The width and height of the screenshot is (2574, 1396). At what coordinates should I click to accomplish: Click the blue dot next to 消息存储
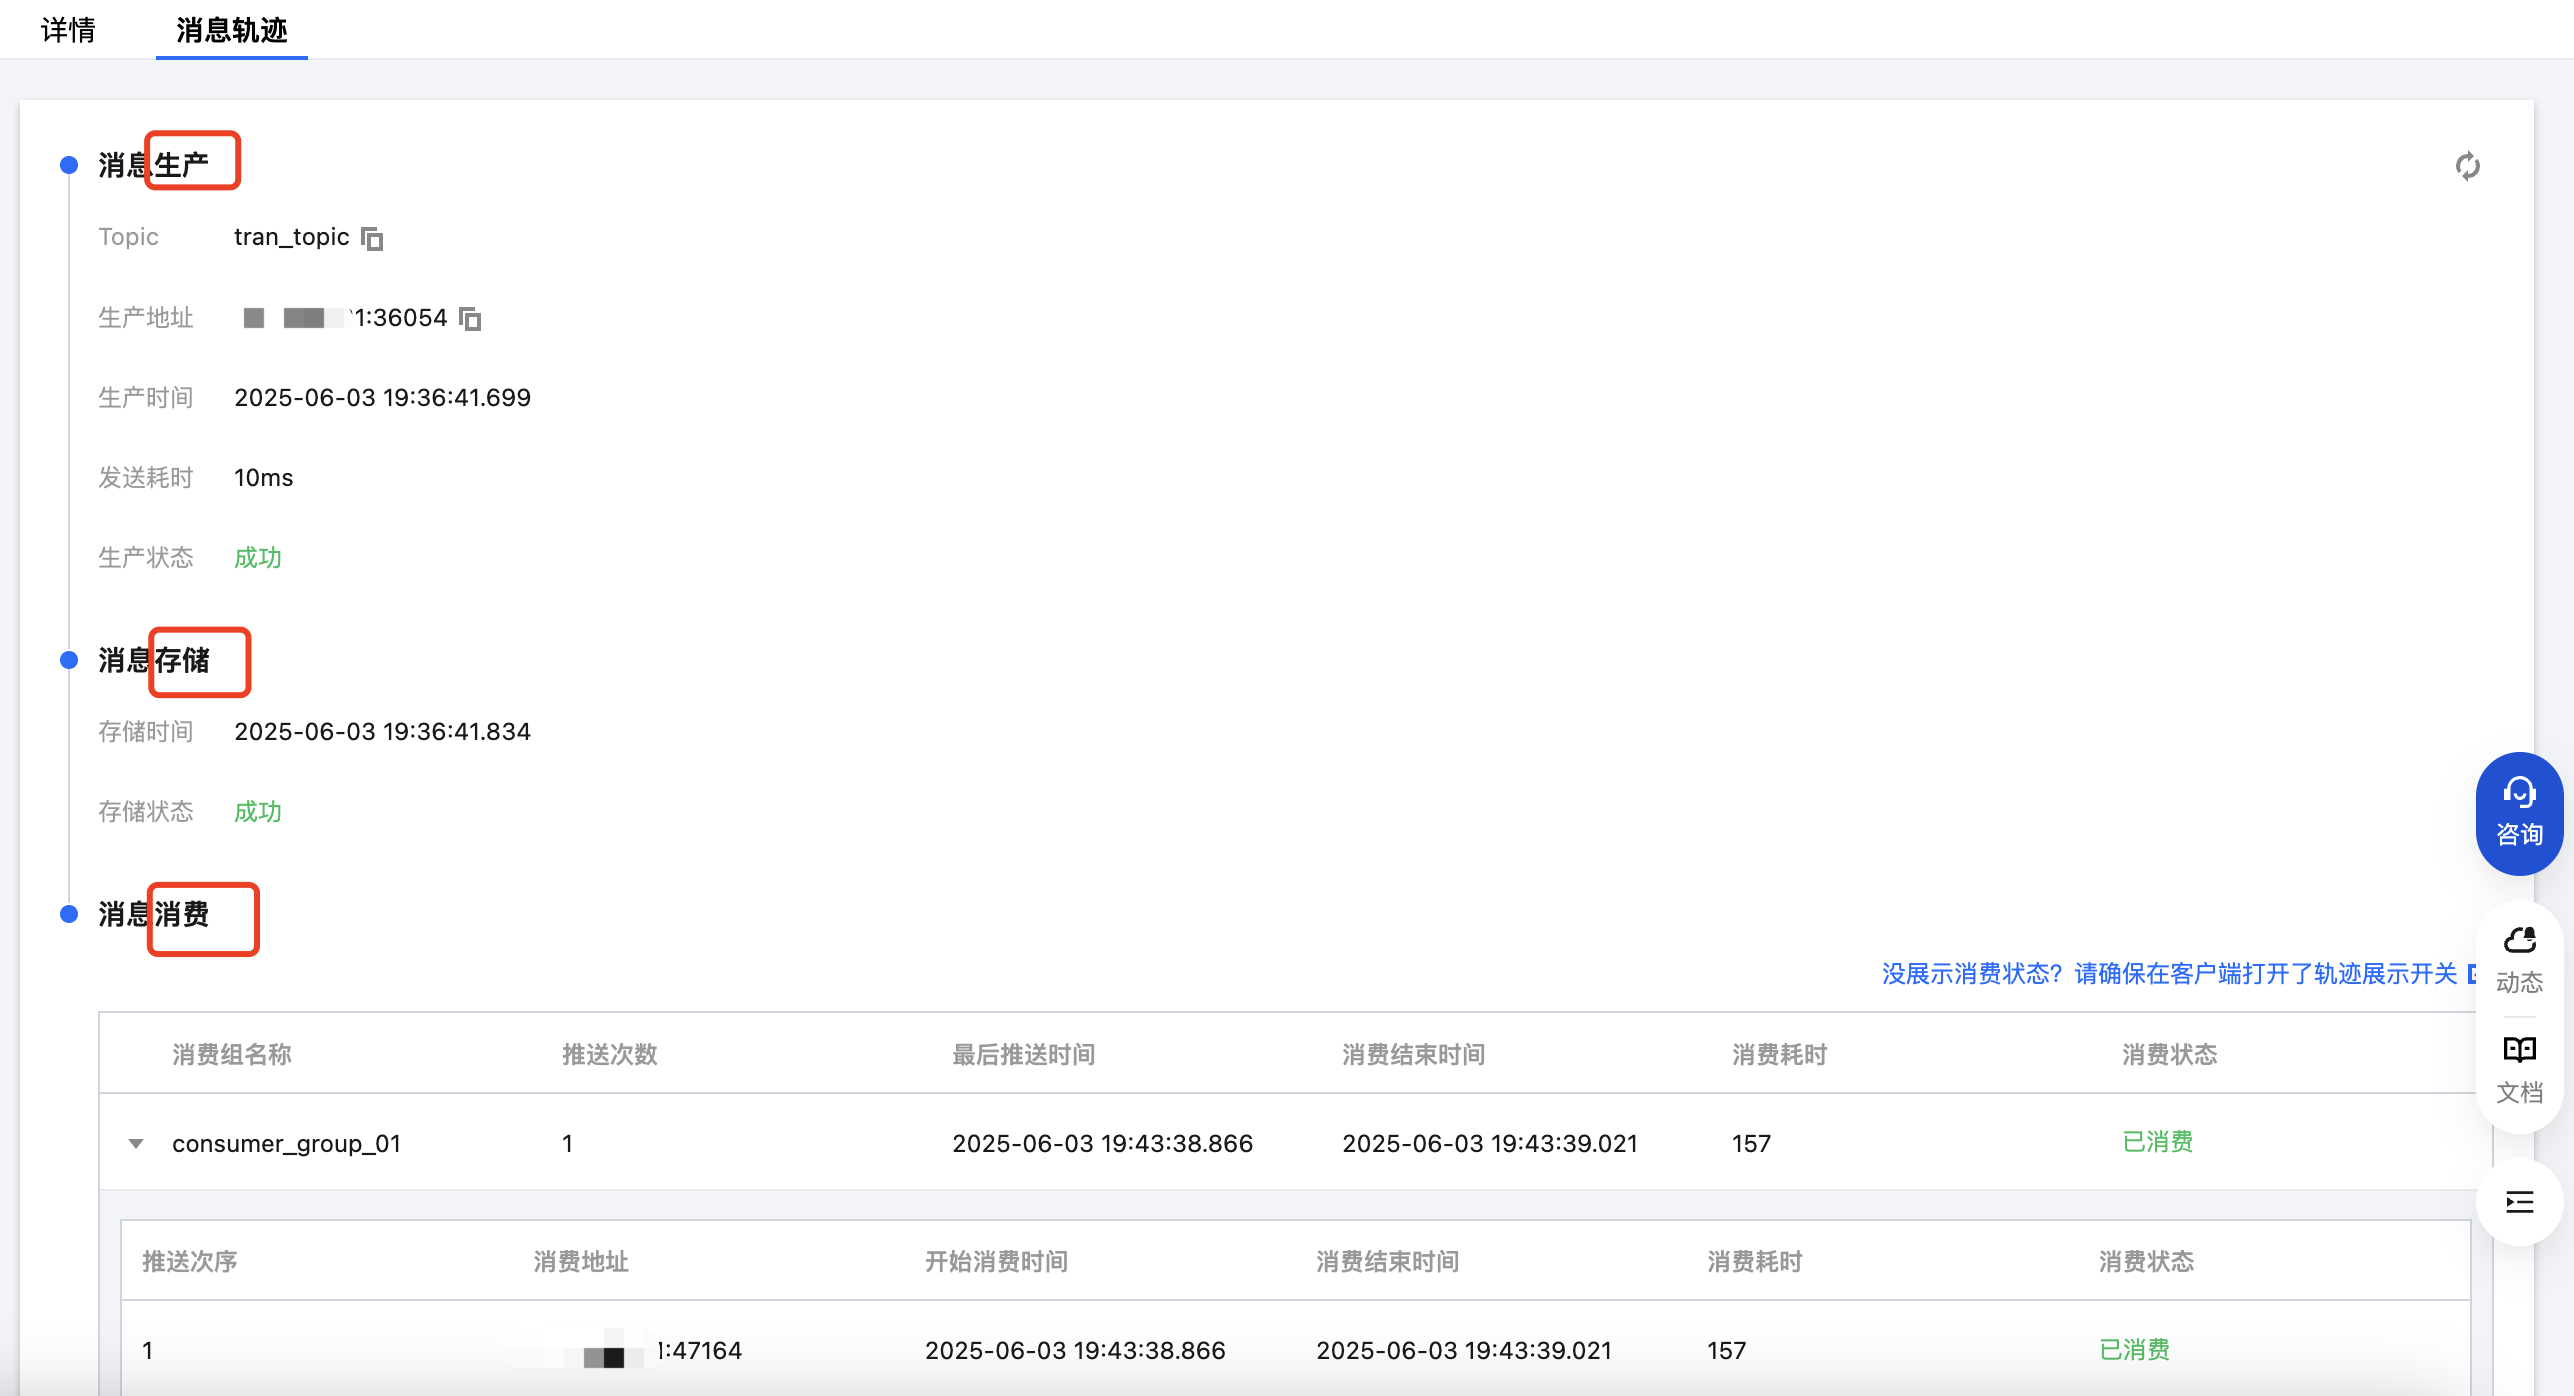(x=69, y=660)
